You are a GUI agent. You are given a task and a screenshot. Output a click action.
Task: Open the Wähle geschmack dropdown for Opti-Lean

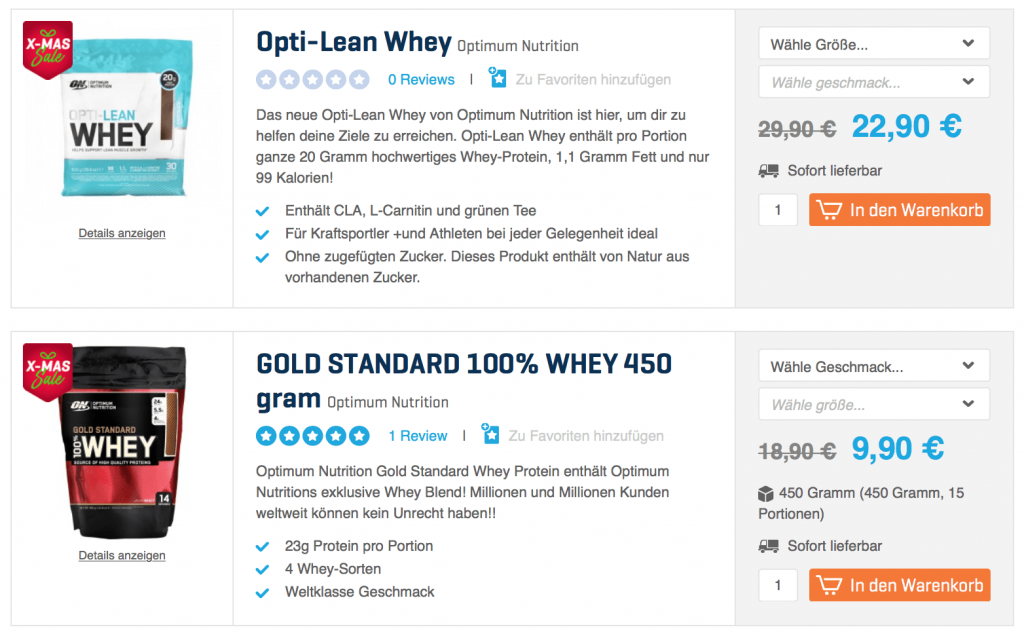(x=874, y=82)
